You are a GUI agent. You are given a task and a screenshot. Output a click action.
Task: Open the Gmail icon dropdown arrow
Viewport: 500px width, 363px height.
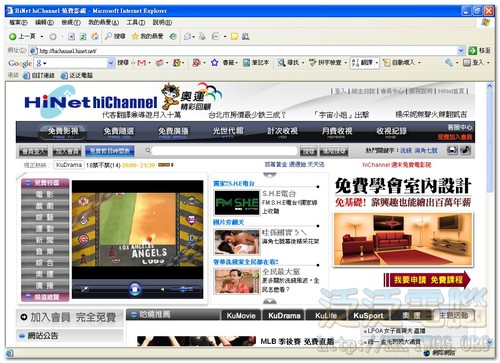[149, 63]
